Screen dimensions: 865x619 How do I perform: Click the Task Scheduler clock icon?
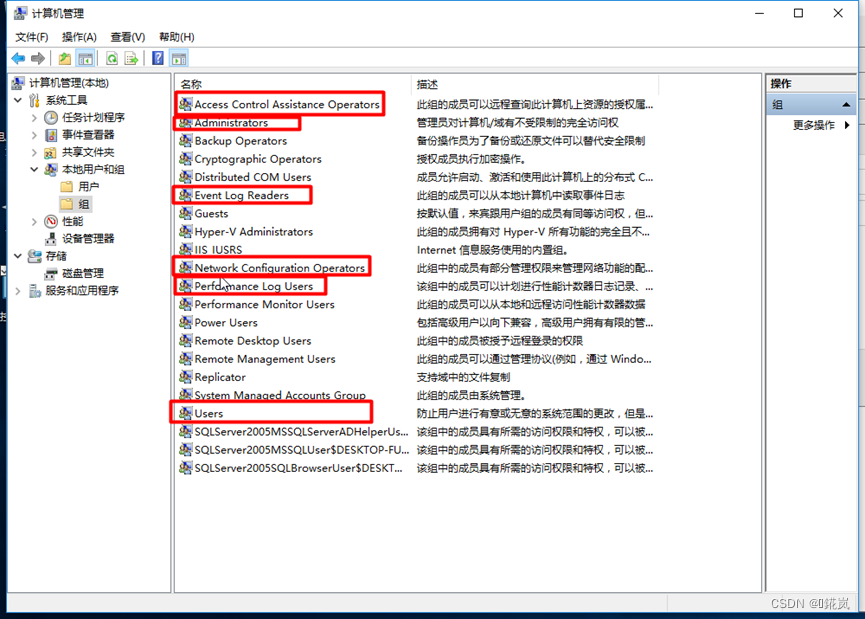click(51, 118)
